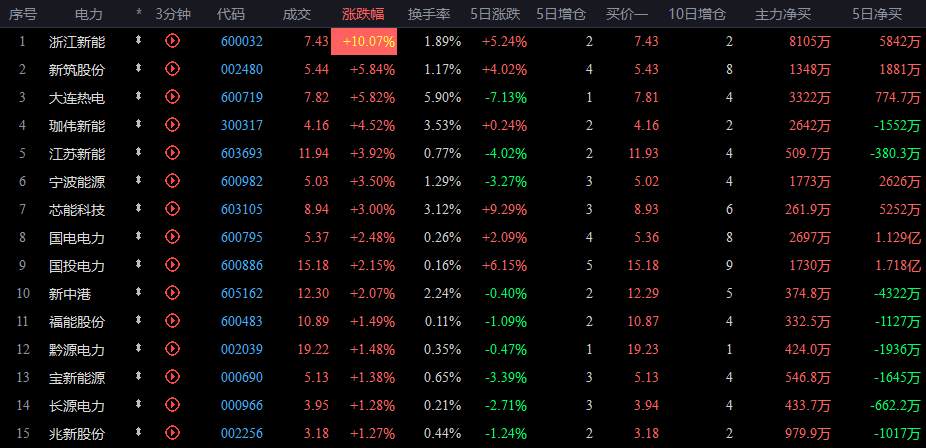926x448 pixels.
Task: Click the -4322万 five-day net buy value
Action: pyautogui.click(x=896, y=293)
